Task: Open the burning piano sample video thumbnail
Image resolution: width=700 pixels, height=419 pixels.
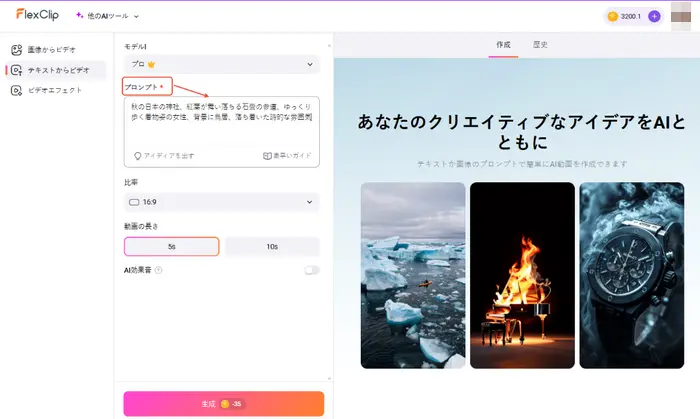Action: tap(522, 275)
